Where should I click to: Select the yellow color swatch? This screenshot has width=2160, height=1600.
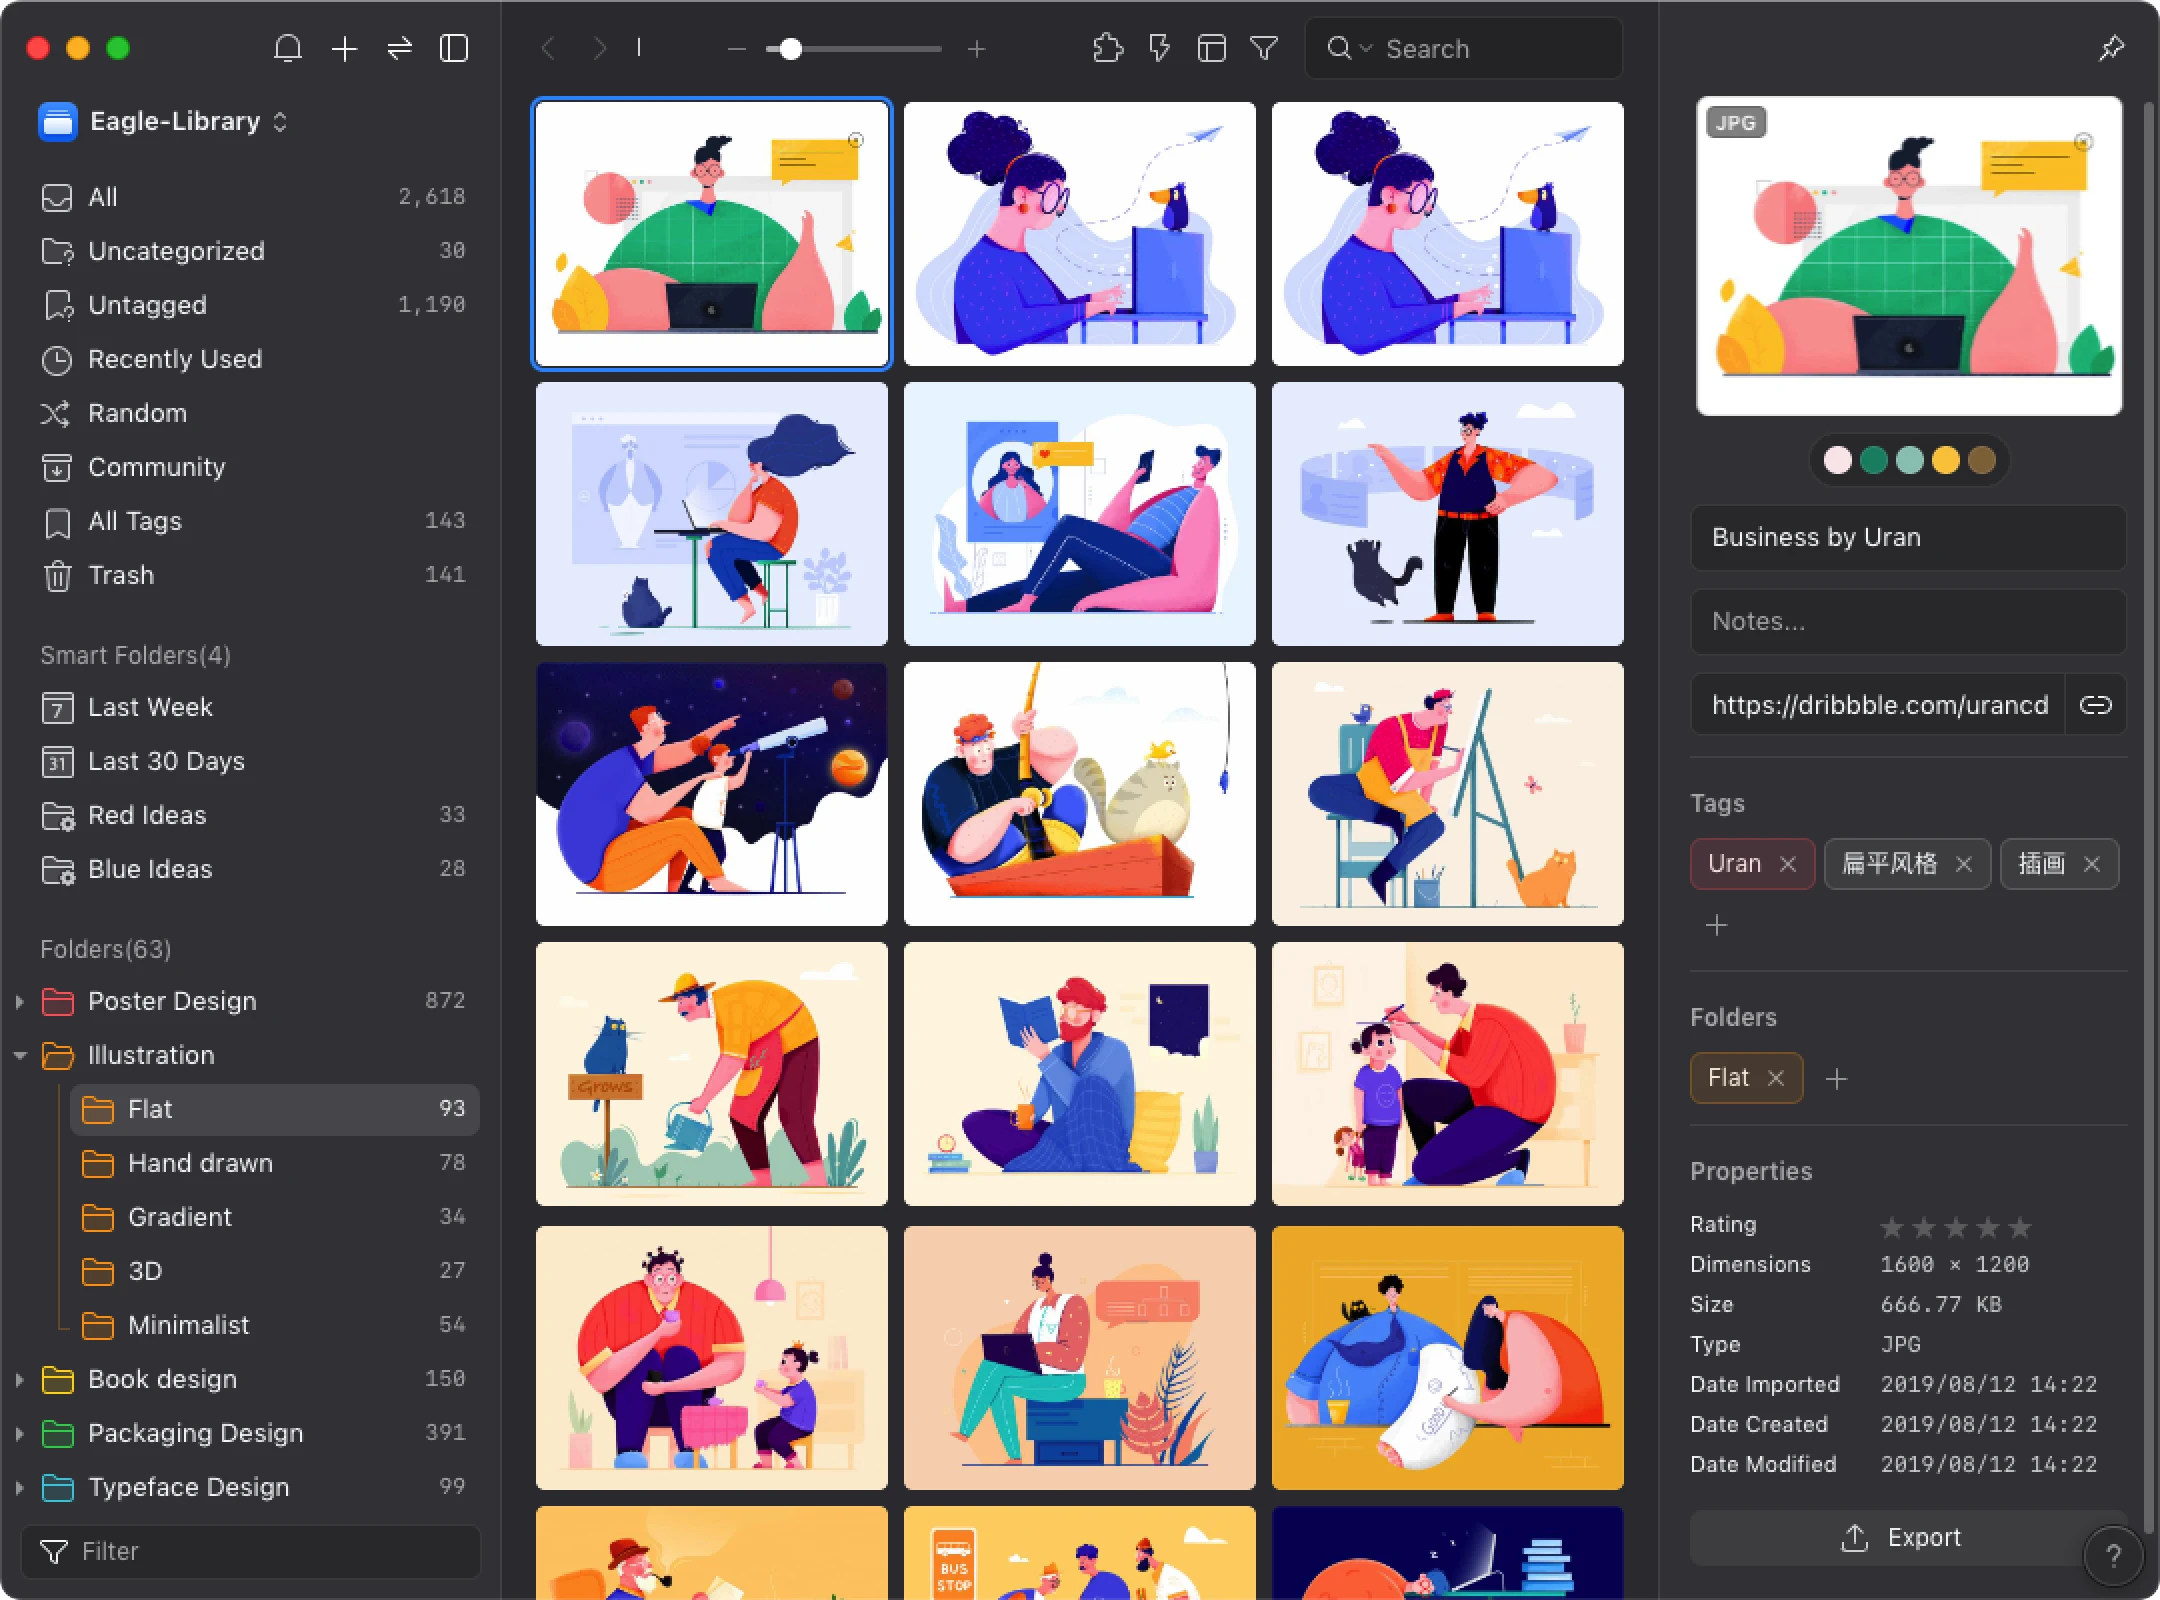(1946, 460)
